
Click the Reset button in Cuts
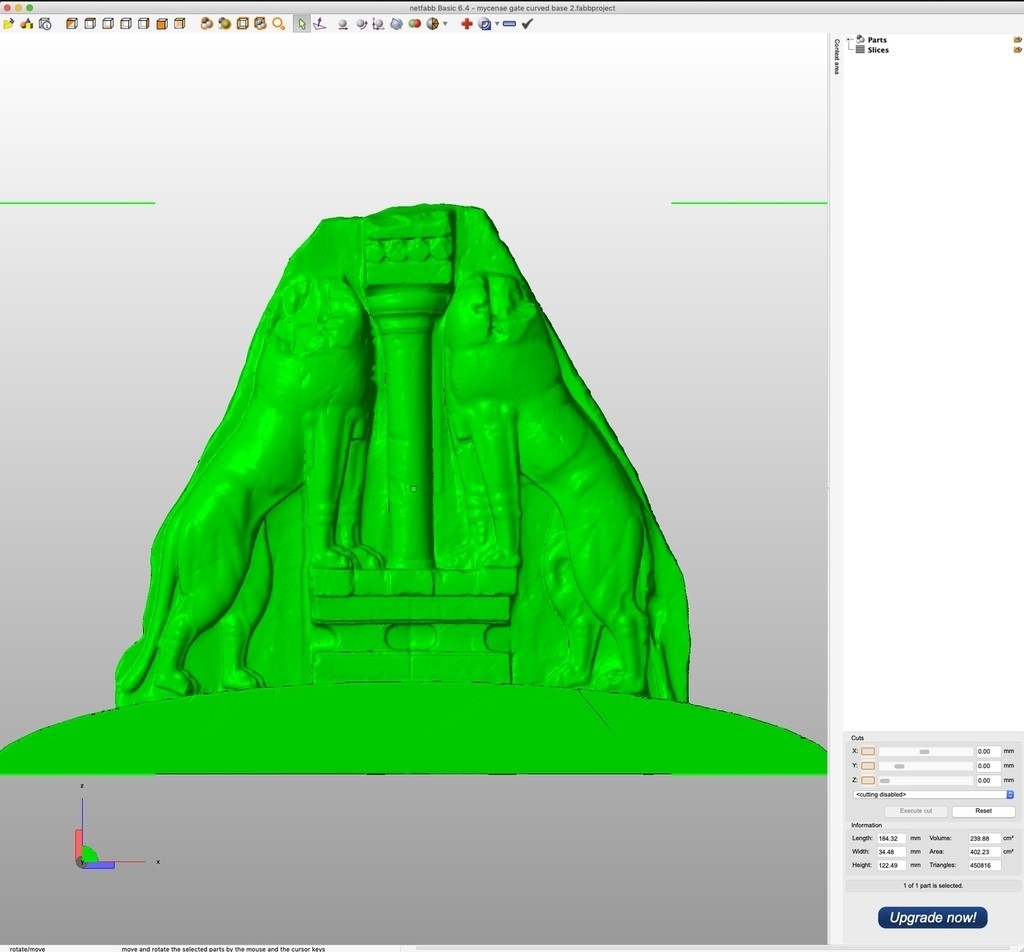coord(984,811)
